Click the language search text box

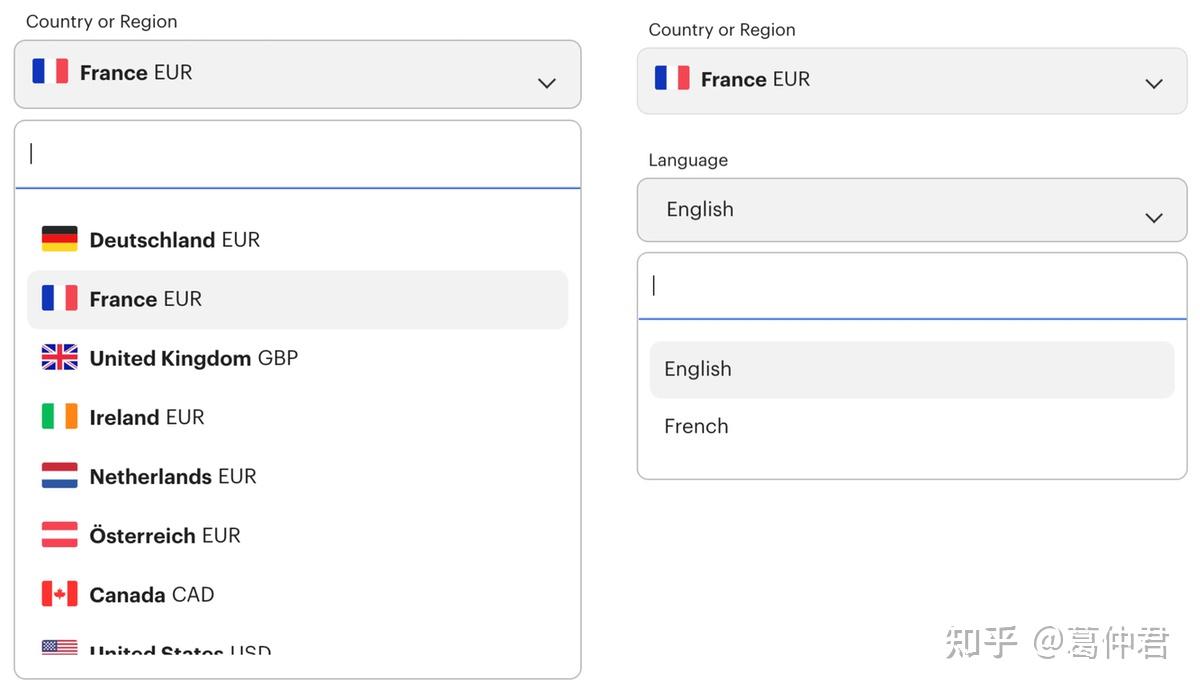point(911,286)
